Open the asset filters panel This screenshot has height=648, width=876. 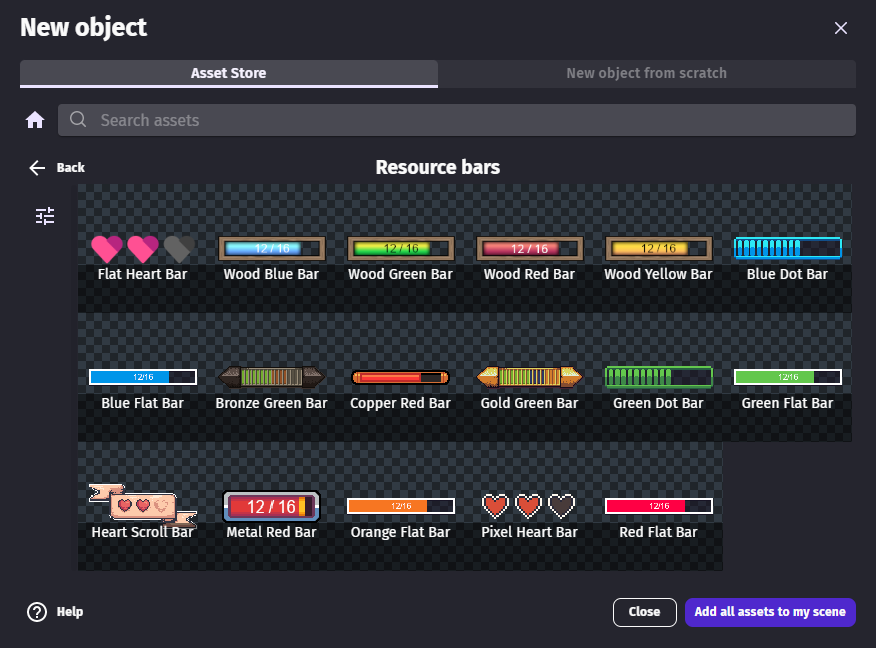(44, 216)
